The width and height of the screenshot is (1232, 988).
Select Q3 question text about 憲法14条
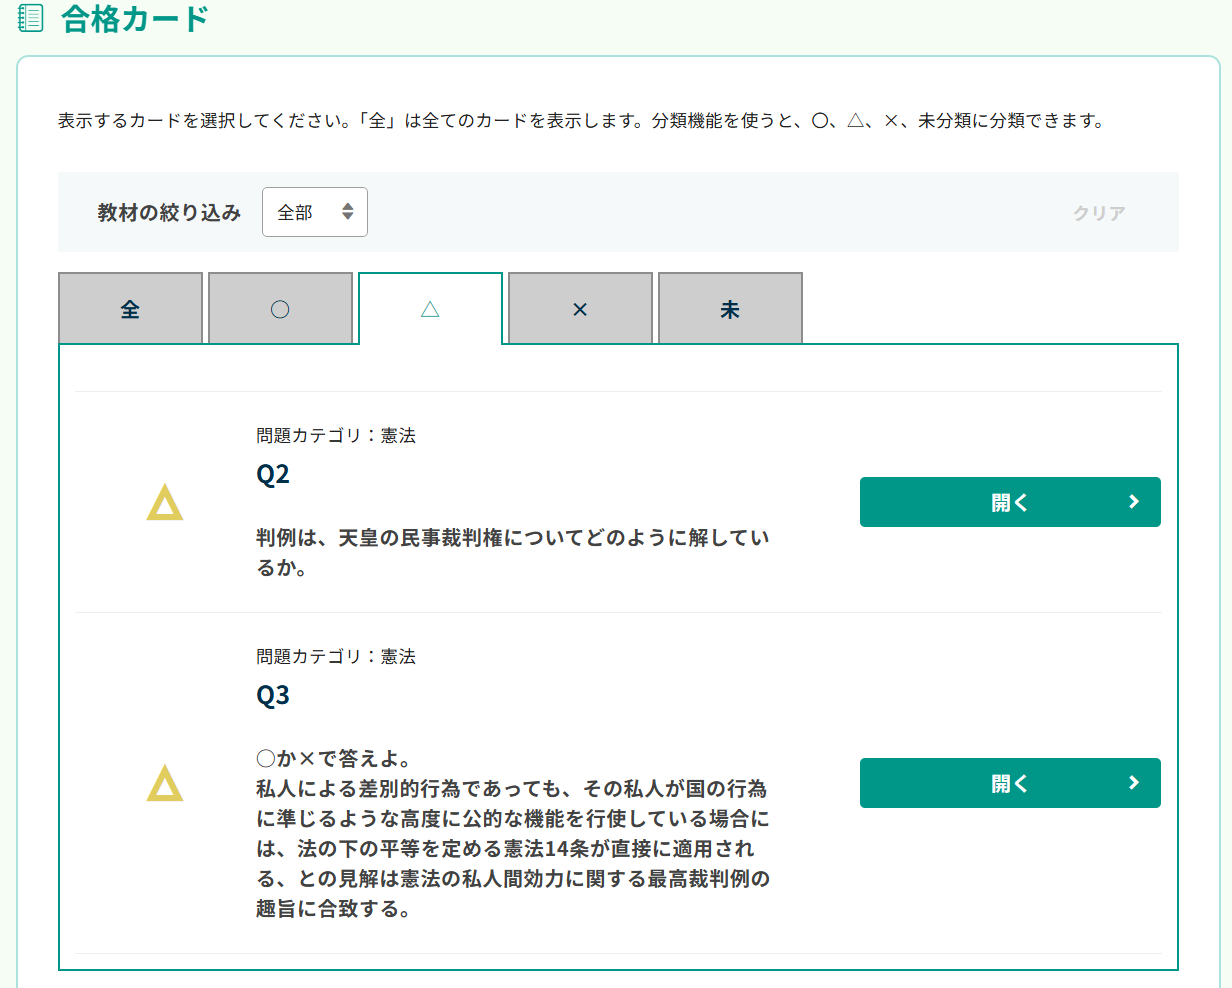[x=512, y=834]
